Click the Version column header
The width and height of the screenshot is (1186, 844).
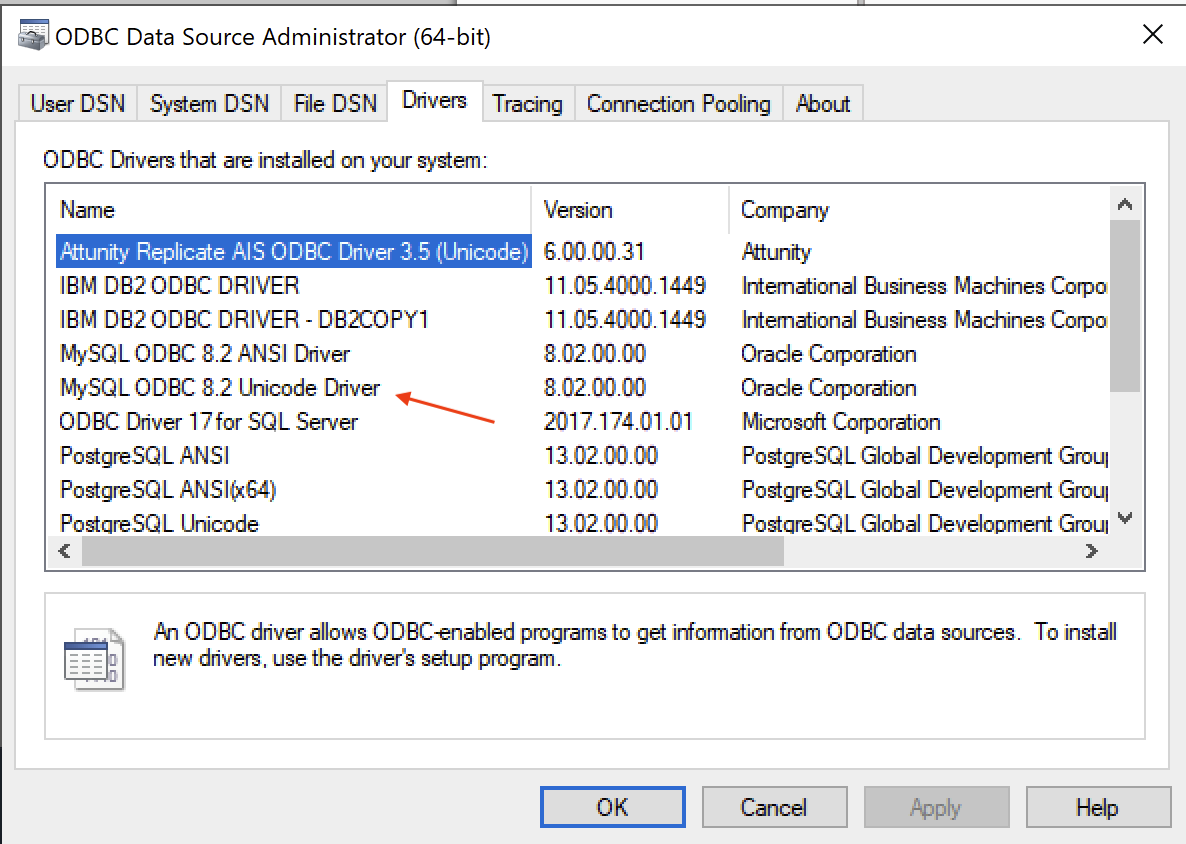point(578,210)
